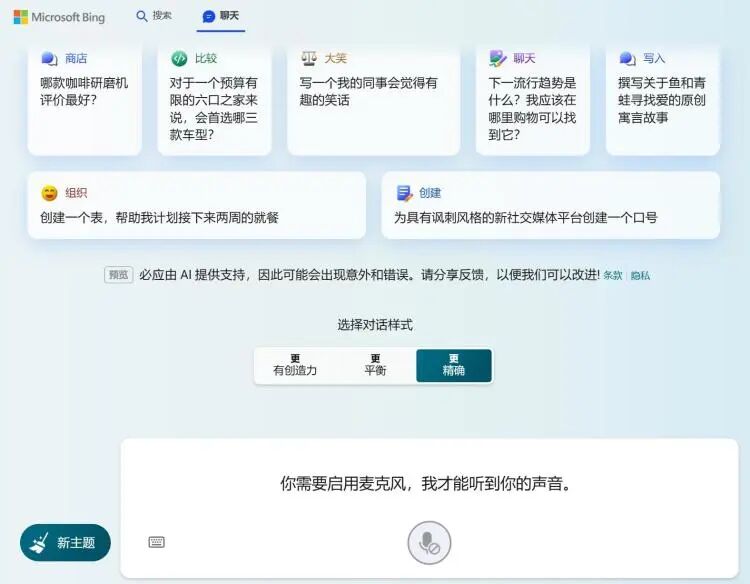The image size is (750, 584).
Task: Select 更平衡 conversation style
Action: [375, 365]
